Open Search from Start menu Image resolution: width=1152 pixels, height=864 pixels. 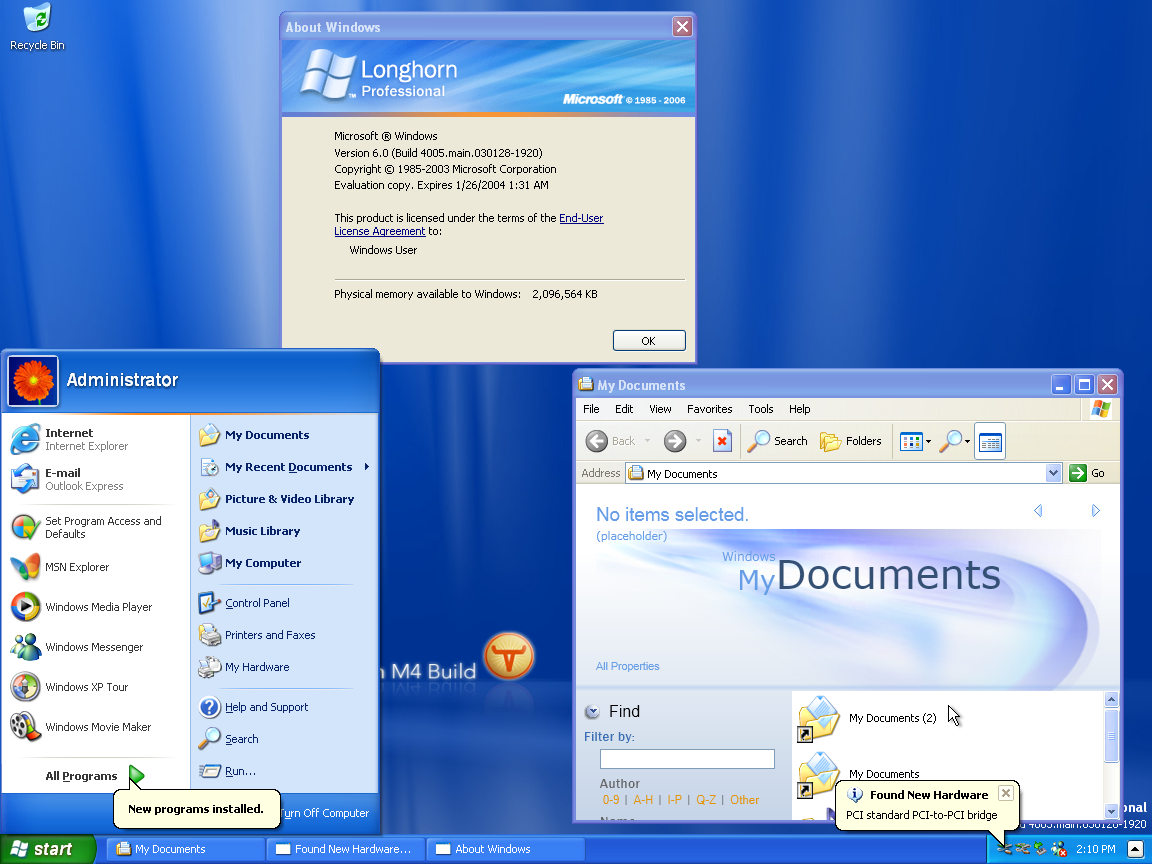[x=229, y=738]
